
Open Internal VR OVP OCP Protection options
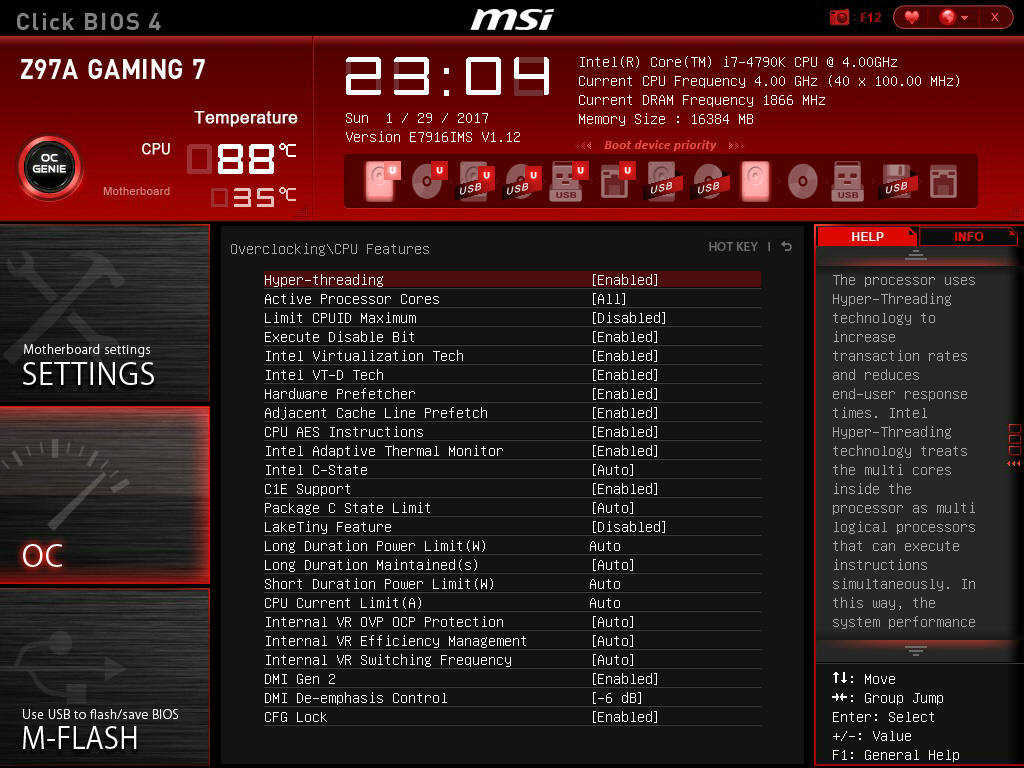(512, 622)
